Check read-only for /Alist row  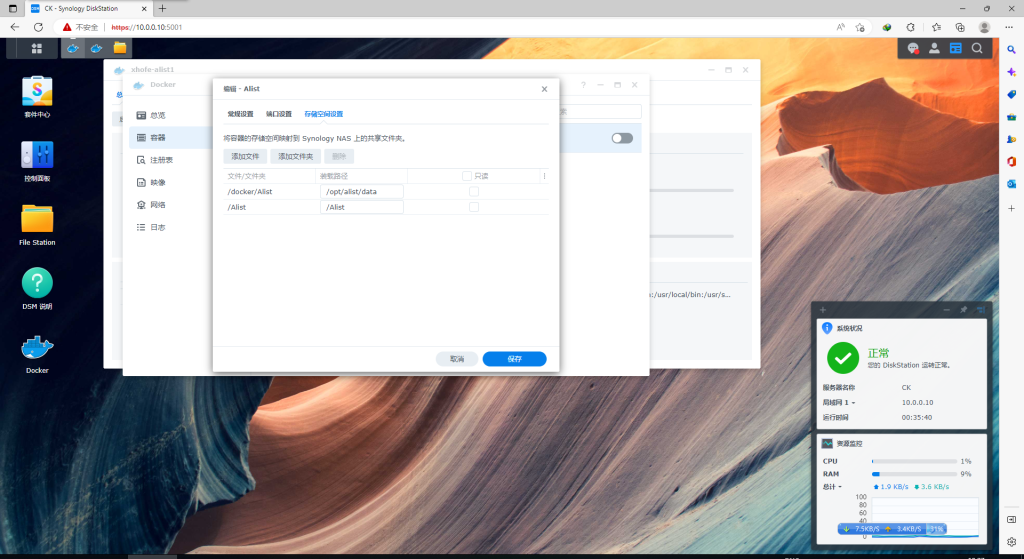[x=474, y=207]
